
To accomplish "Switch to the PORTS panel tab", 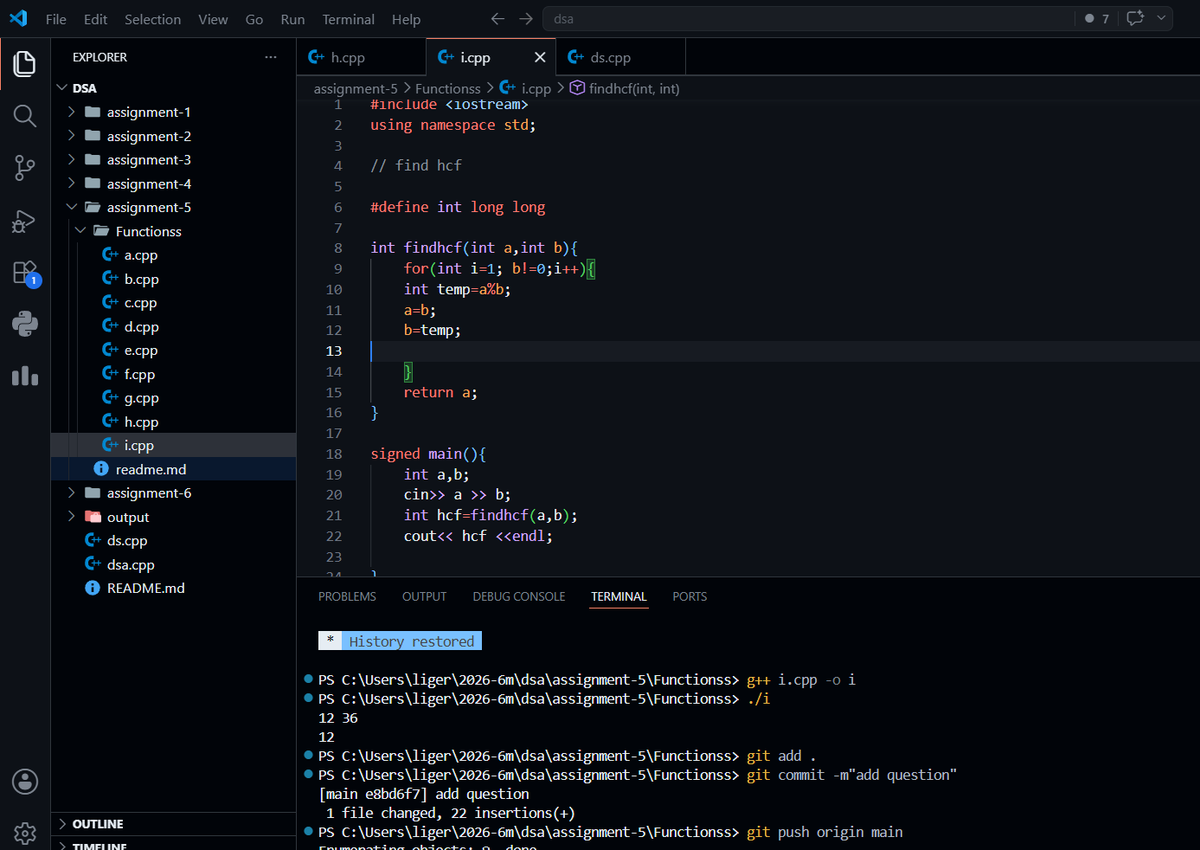I will [690, 596].
